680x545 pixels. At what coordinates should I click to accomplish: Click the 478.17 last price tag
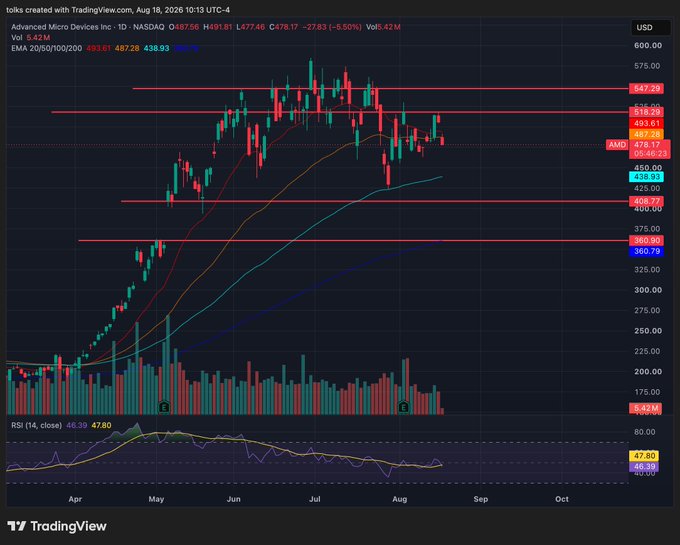649,144
